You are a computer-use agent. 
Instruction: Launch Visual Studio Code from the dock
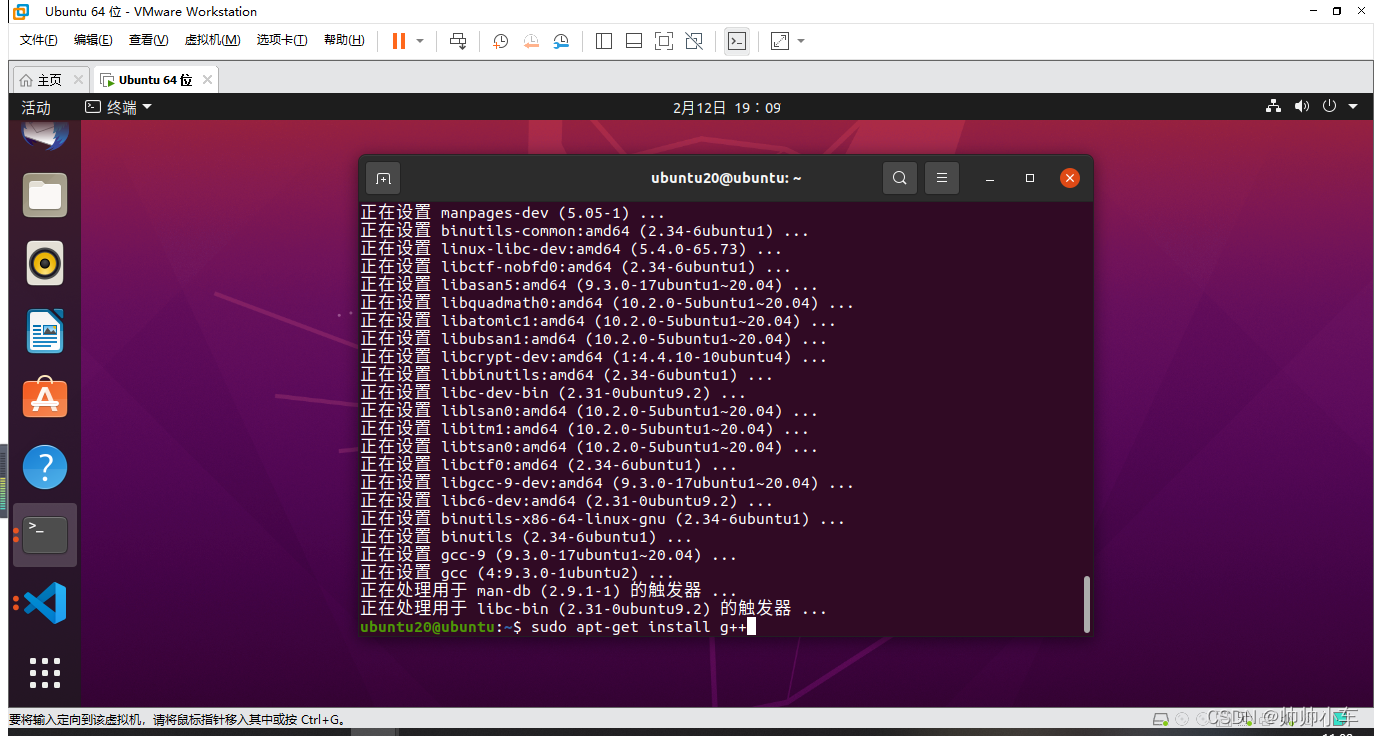45,603
